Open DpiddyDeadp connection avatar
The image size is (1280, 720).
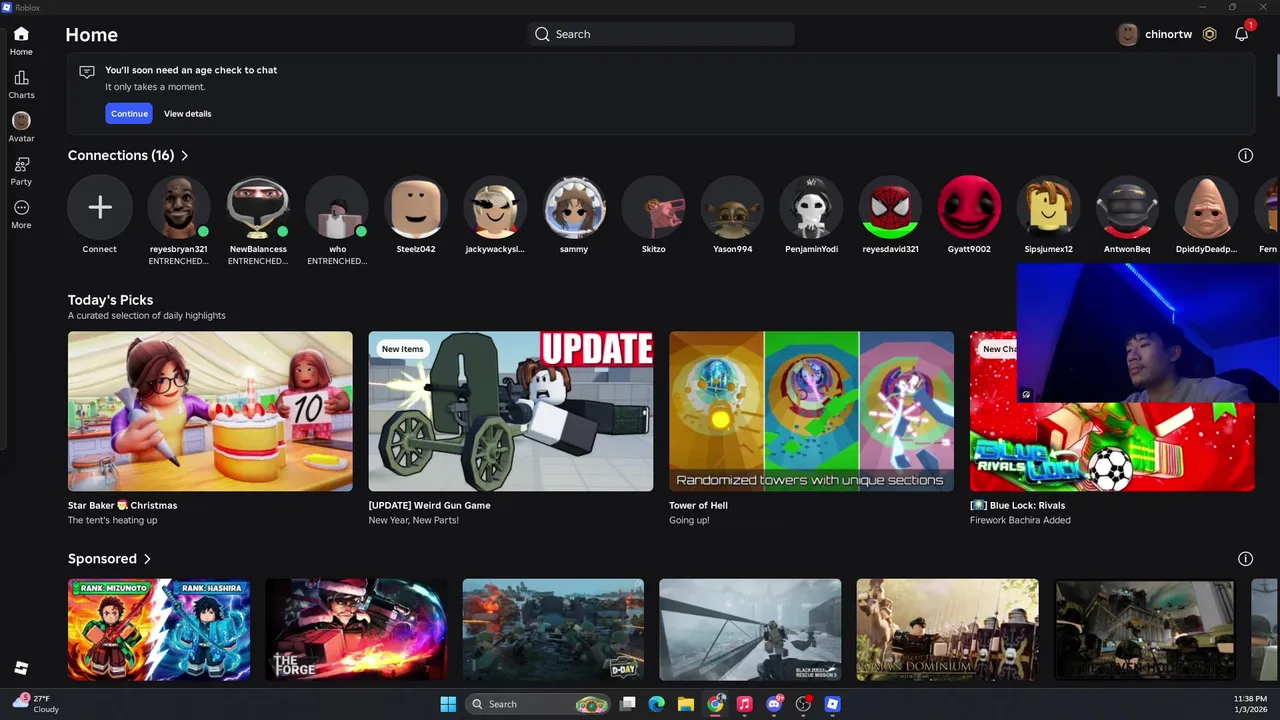[1206, 208]
